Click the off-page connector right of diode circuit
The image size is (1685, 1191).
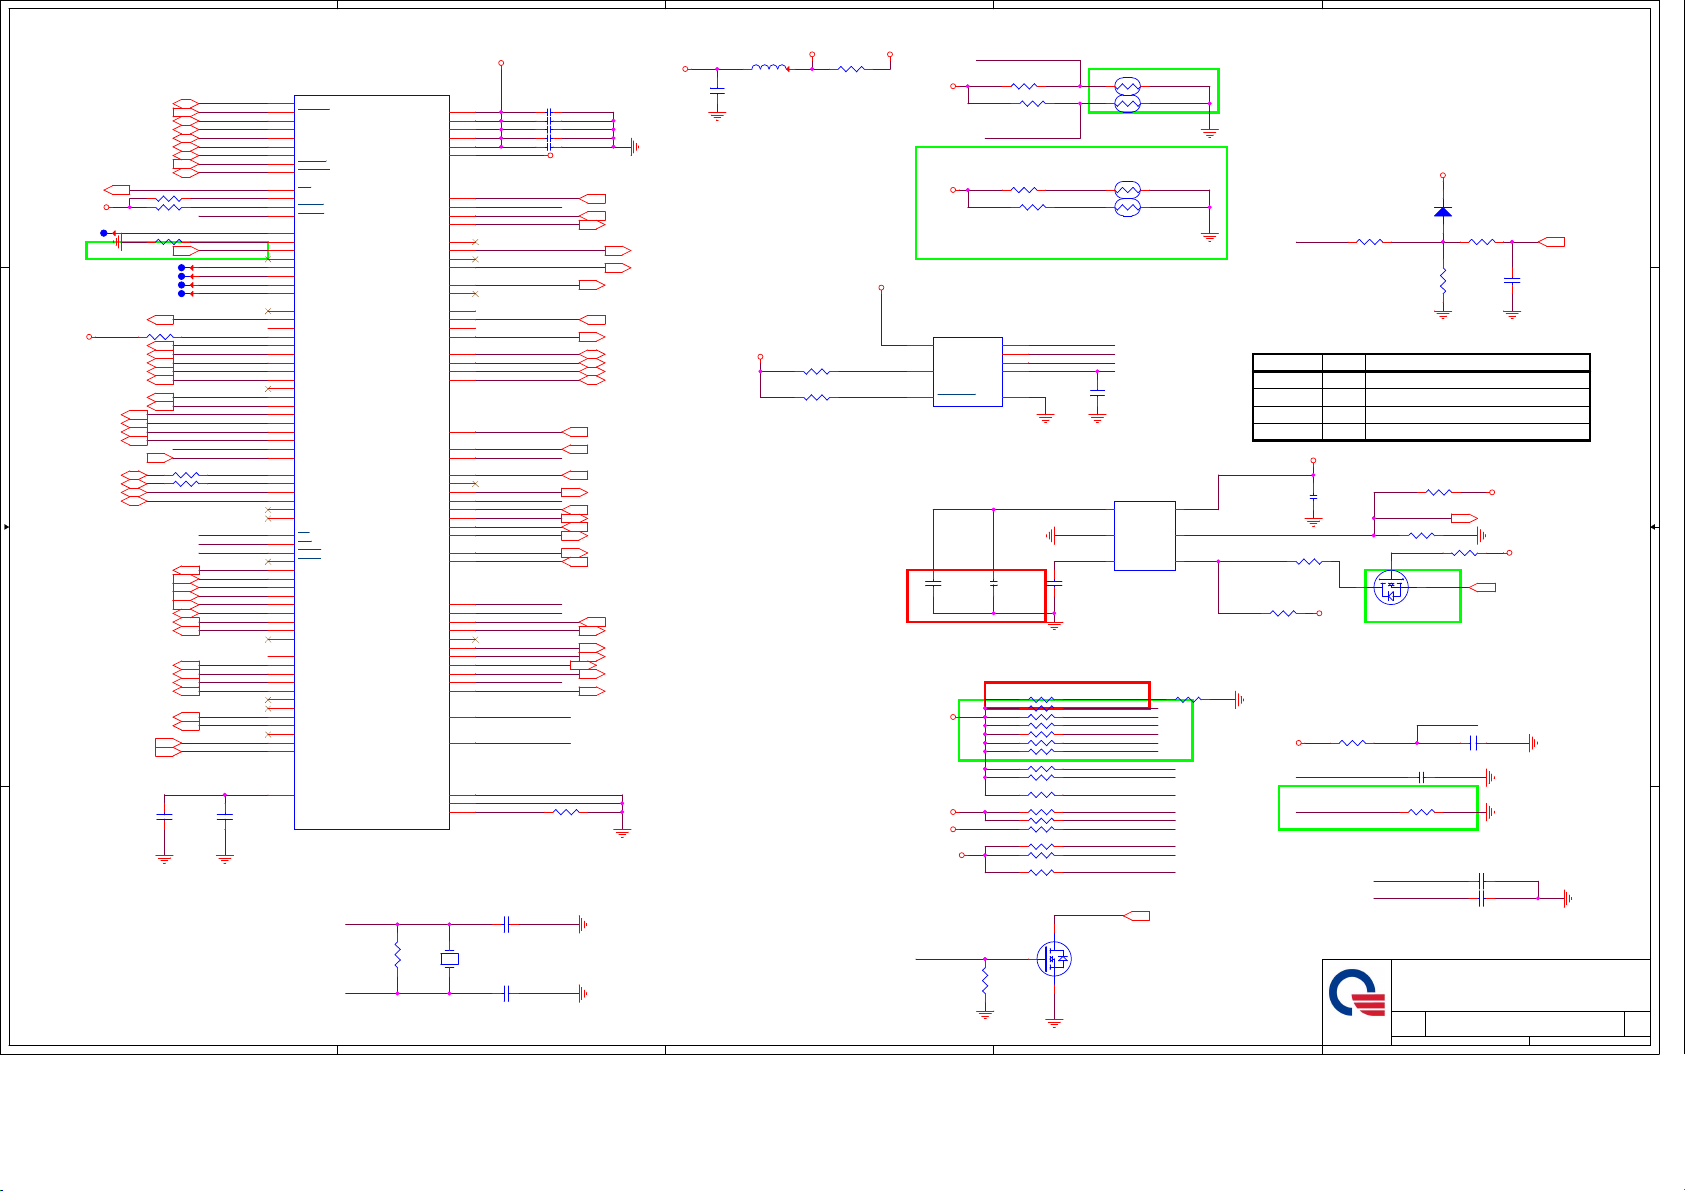point(1553,242)
